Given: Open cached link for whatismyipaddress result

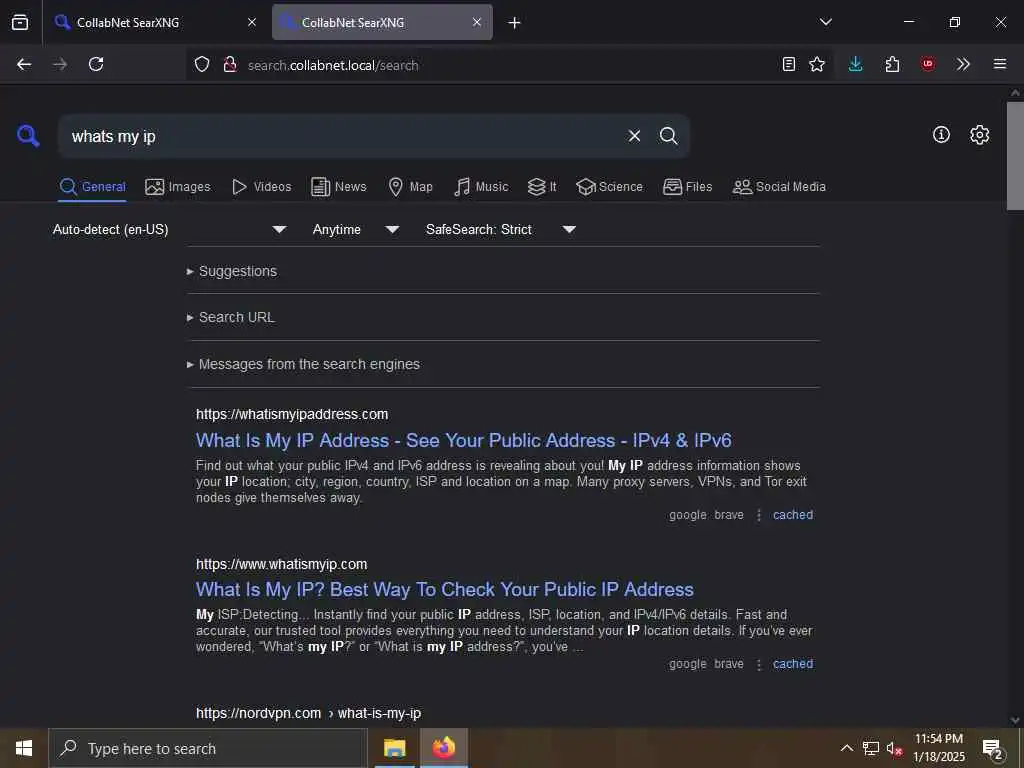Looking at the screenshot, I should (x=793, y=515).
